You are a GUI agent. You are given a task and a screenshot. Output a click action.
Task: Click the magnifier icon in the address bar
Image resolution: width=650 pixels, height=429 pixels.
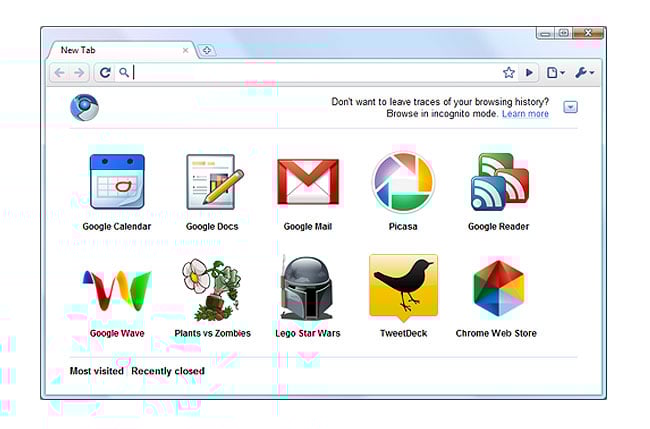tap(124, 73)
